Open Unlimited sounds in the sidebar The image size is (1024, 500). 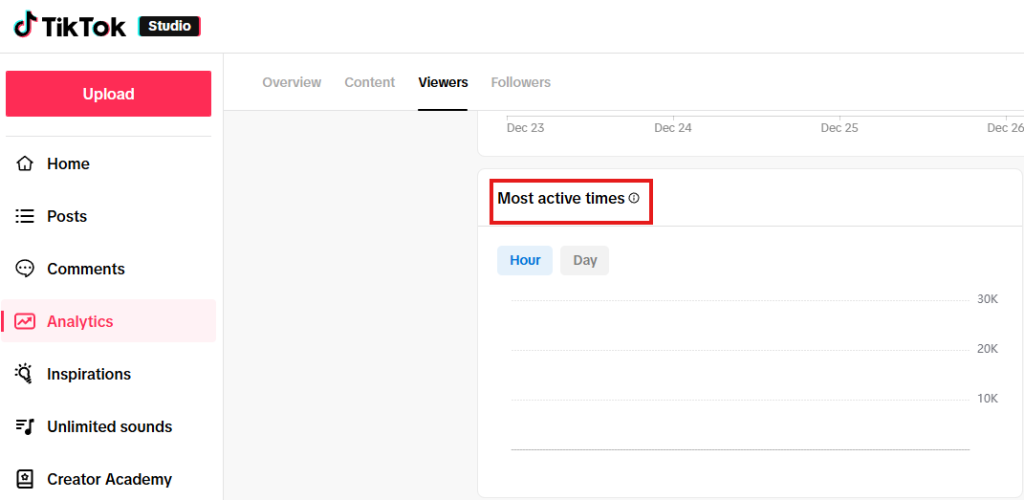coord(108,427)
